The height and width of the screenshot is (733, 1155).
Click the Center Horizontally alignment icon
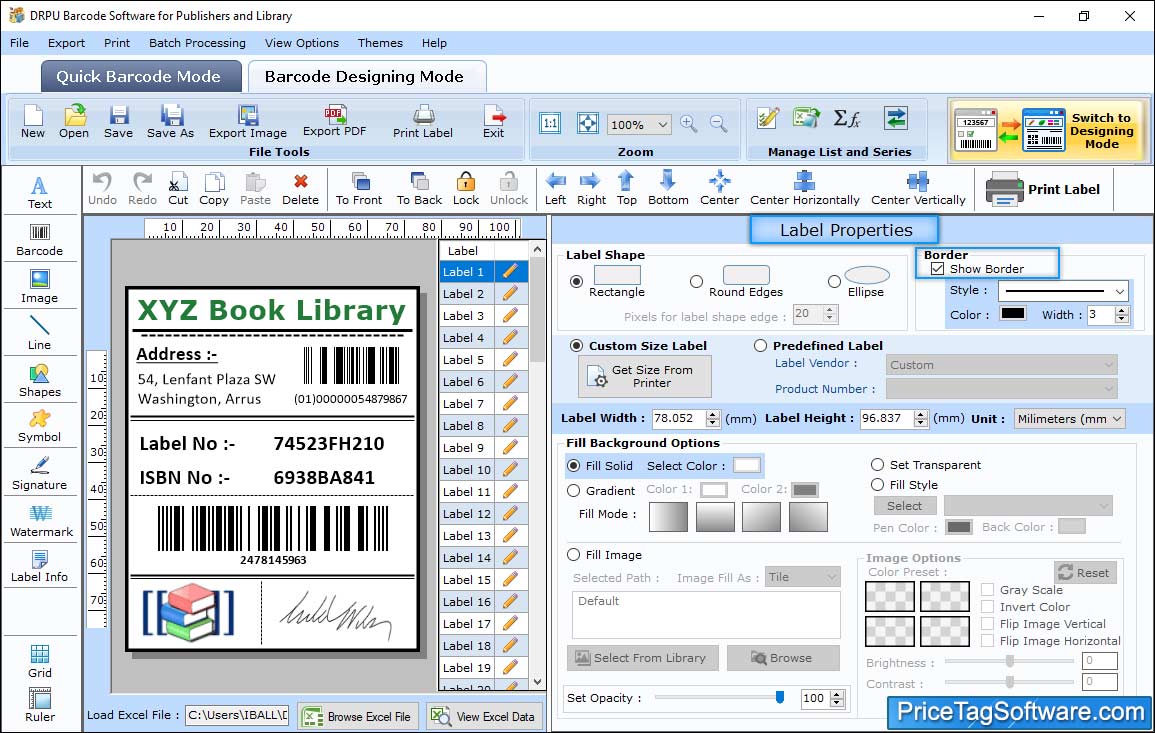(804, 187)
